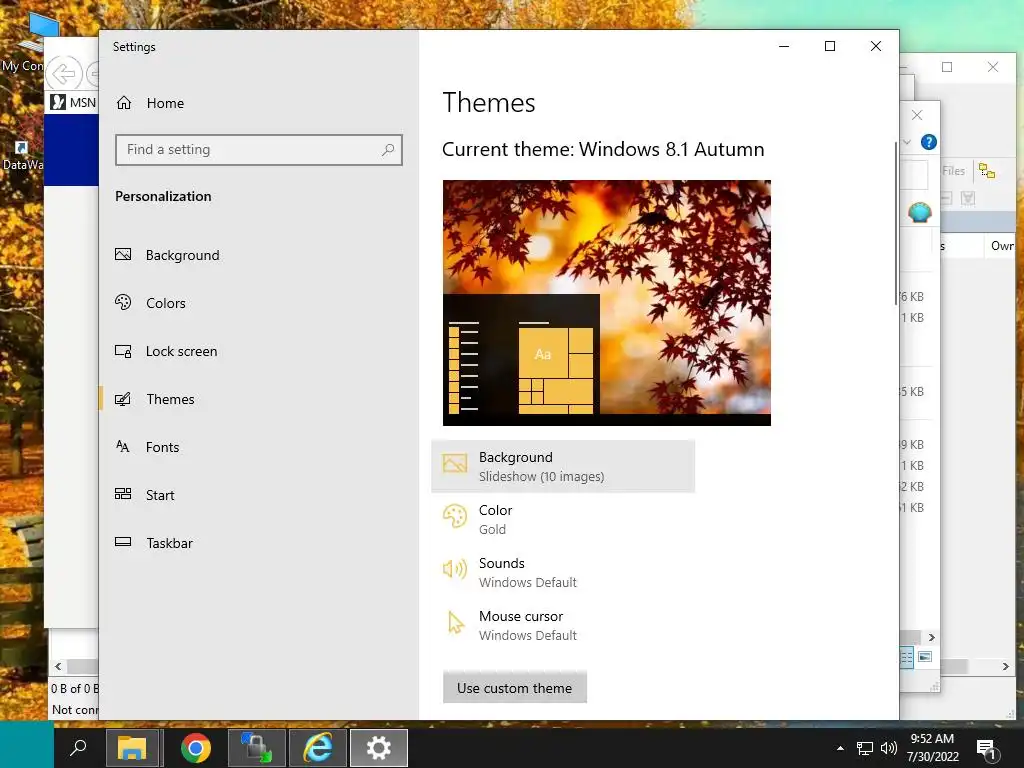Image resolution: width=1024 pixels, height=768 pixels.
Task: Open Sounds Windows Default option
Action: 563,572
